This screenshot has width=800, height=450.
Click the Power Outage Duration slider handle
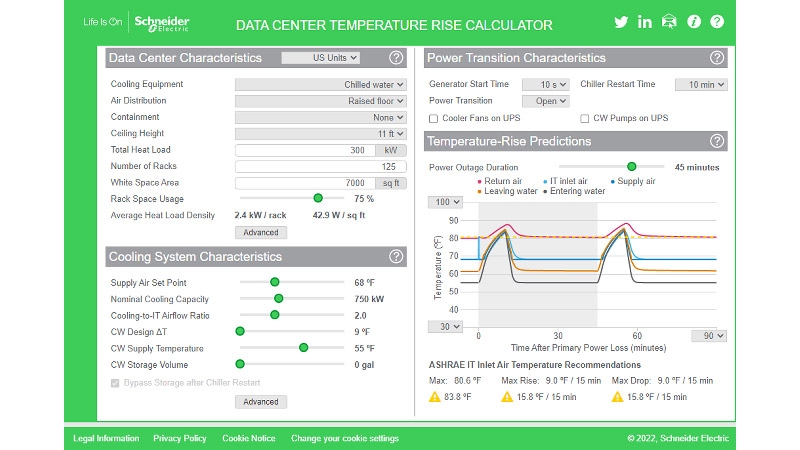click(632, 166)
